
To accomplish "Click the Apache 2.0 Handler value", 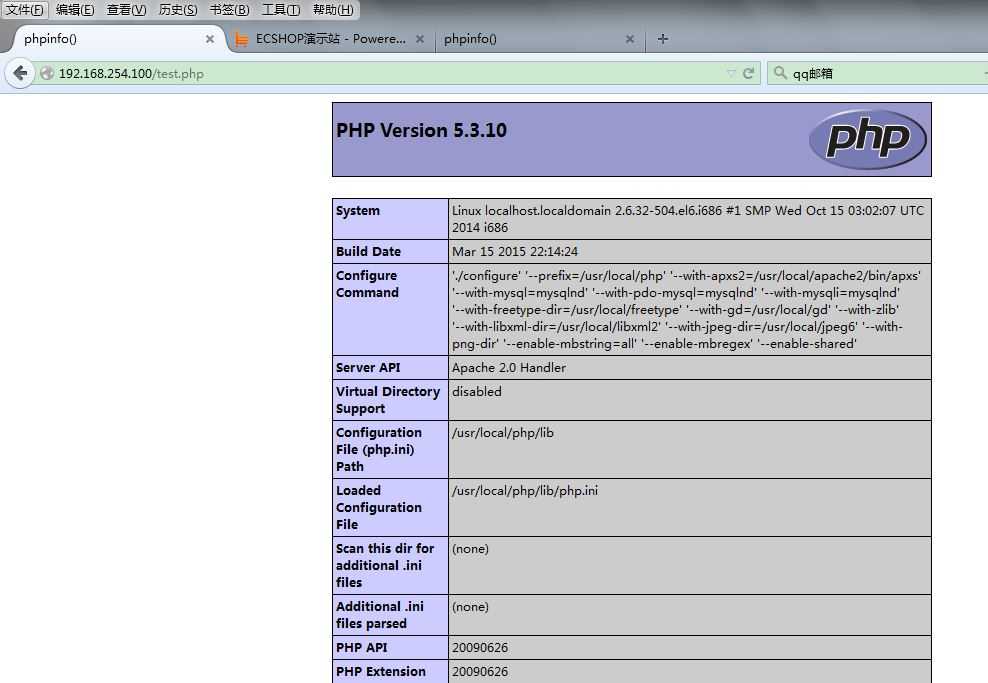I will click(508, 367).
